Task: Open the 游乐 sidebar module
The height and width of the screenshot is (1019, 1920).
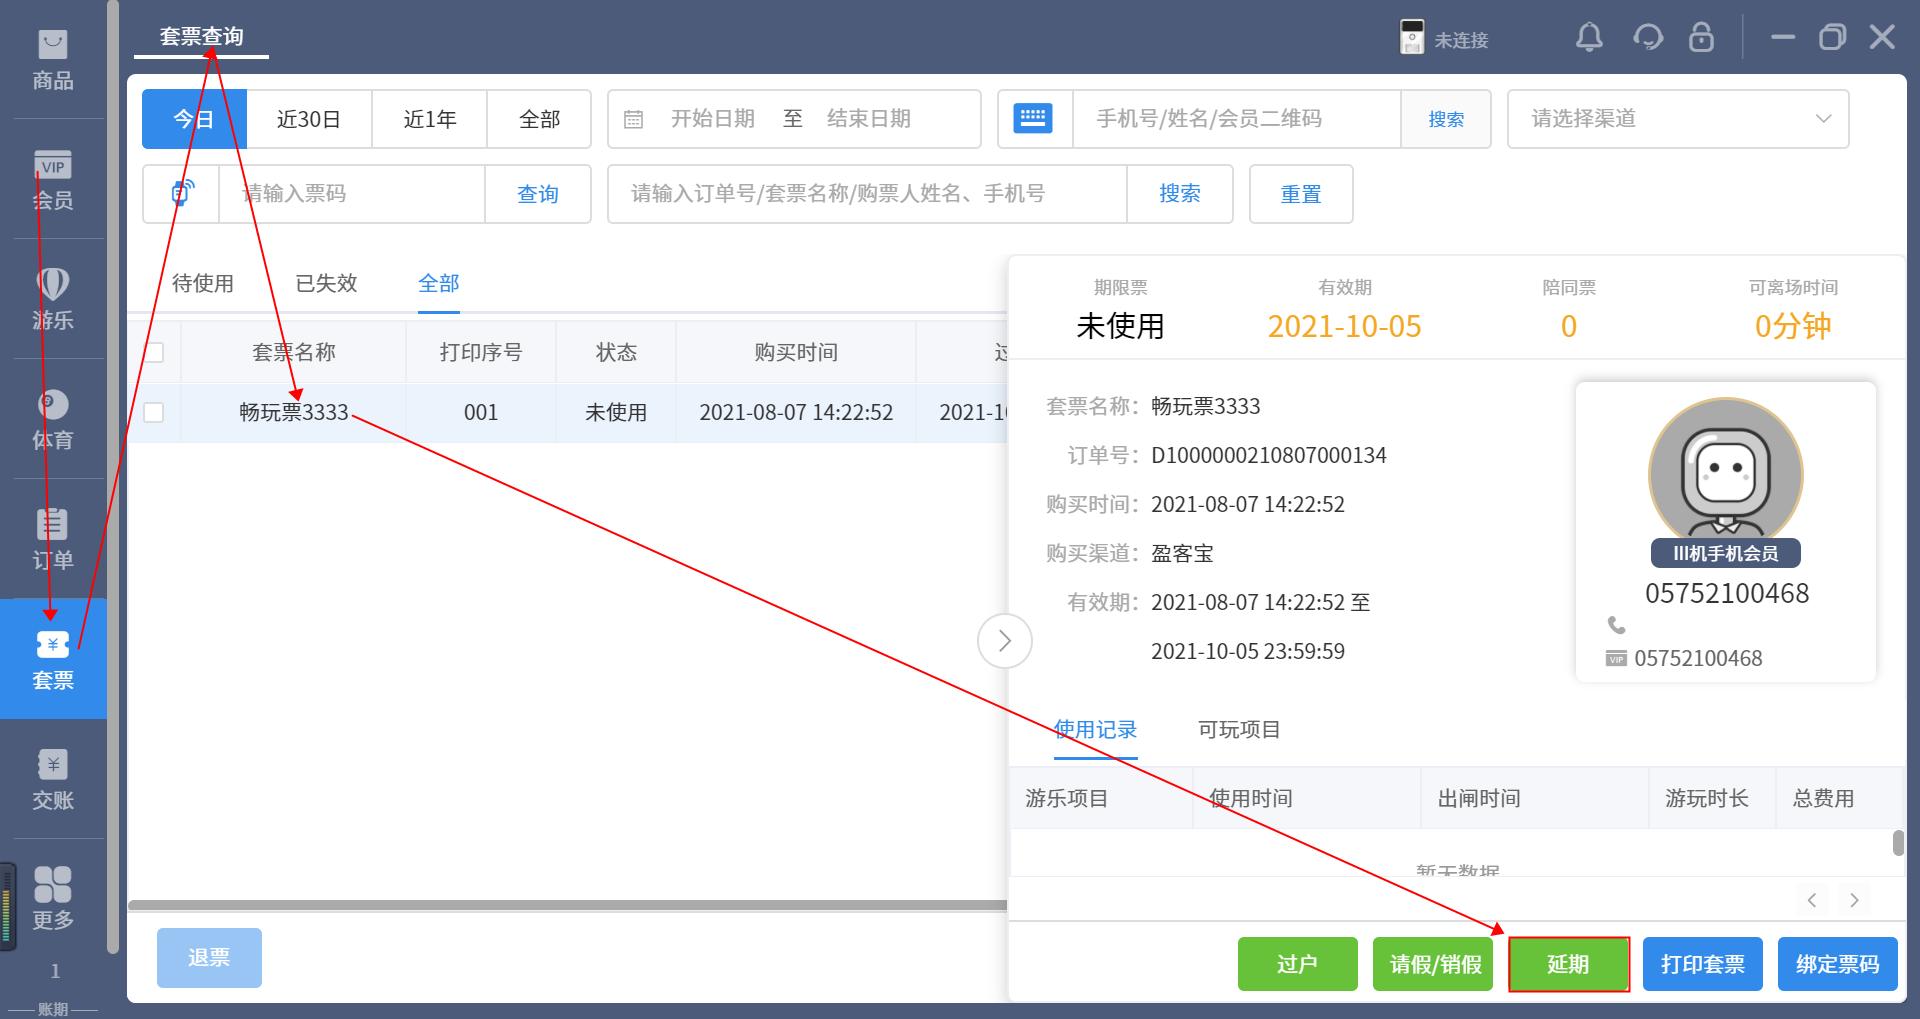Action: point(52,300)
